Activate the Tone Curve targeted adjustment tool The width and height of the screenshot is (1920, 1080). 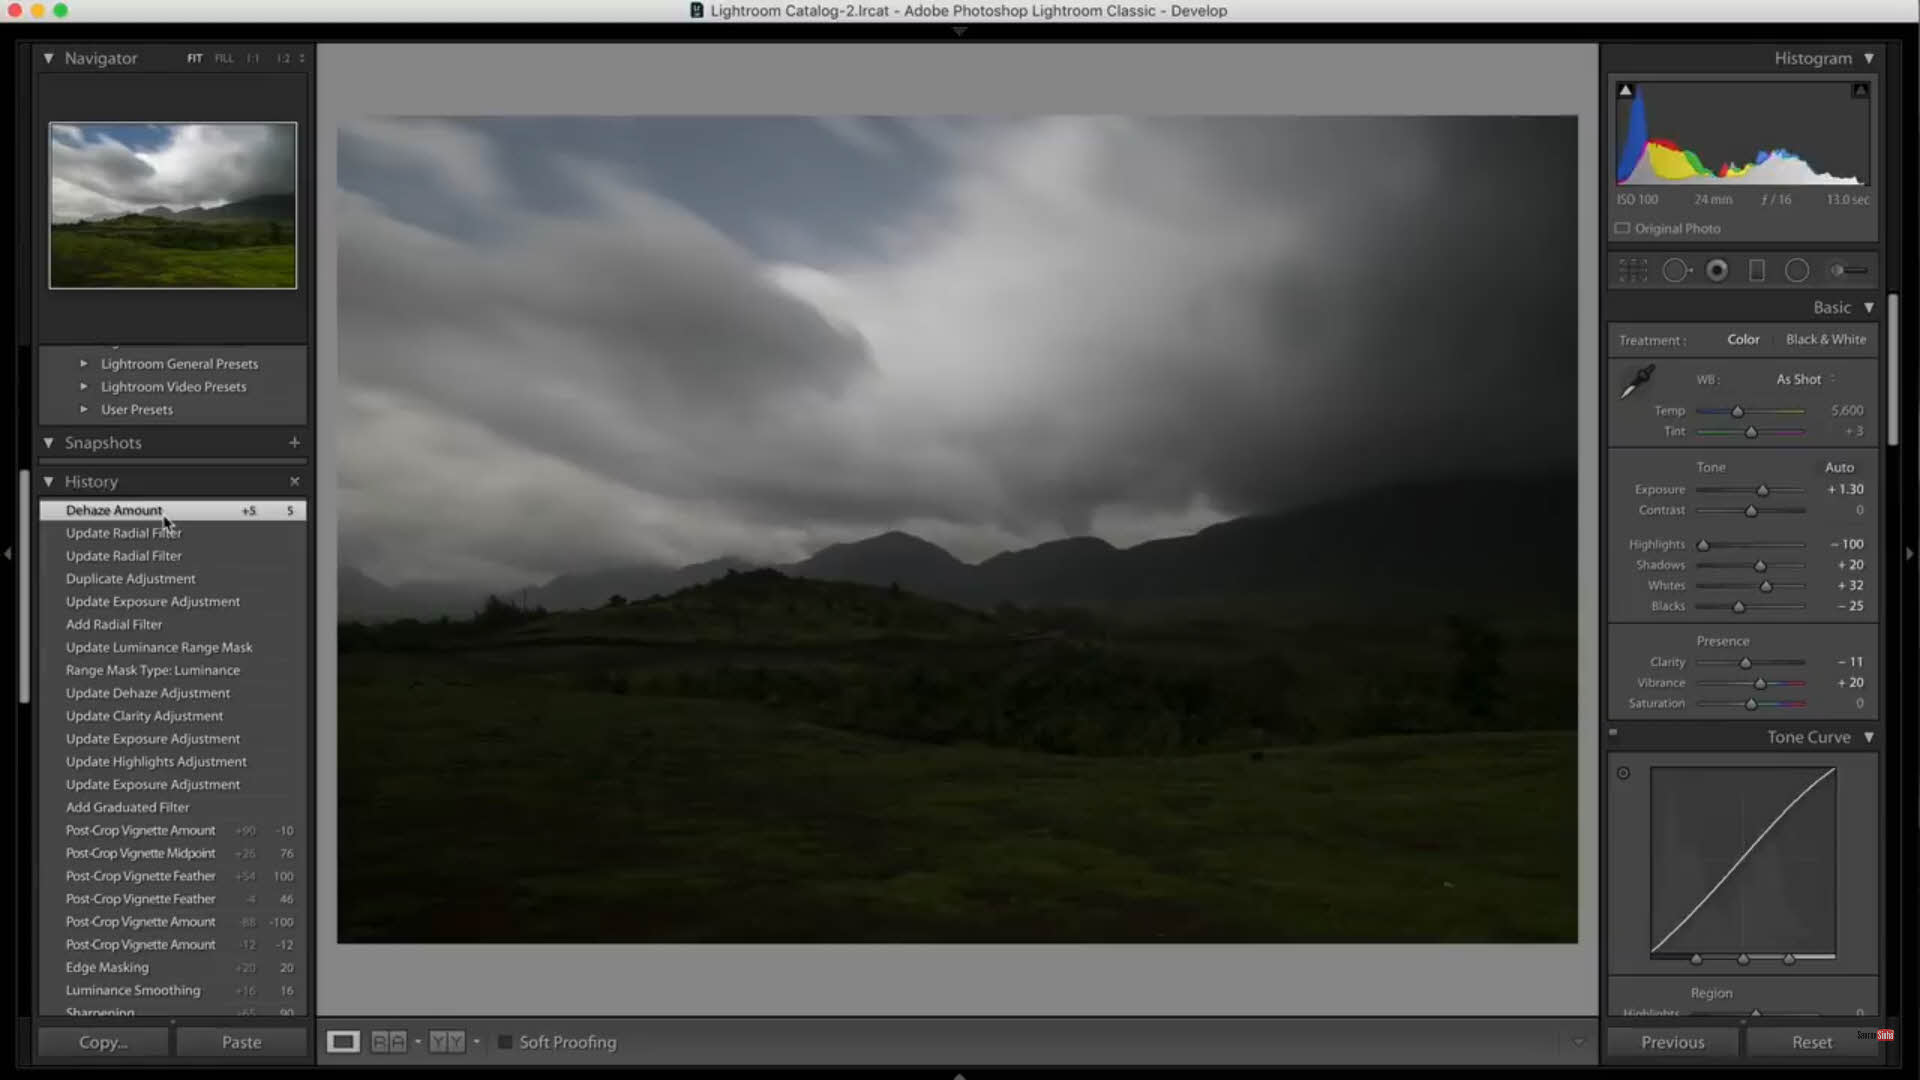(1623, 773)
